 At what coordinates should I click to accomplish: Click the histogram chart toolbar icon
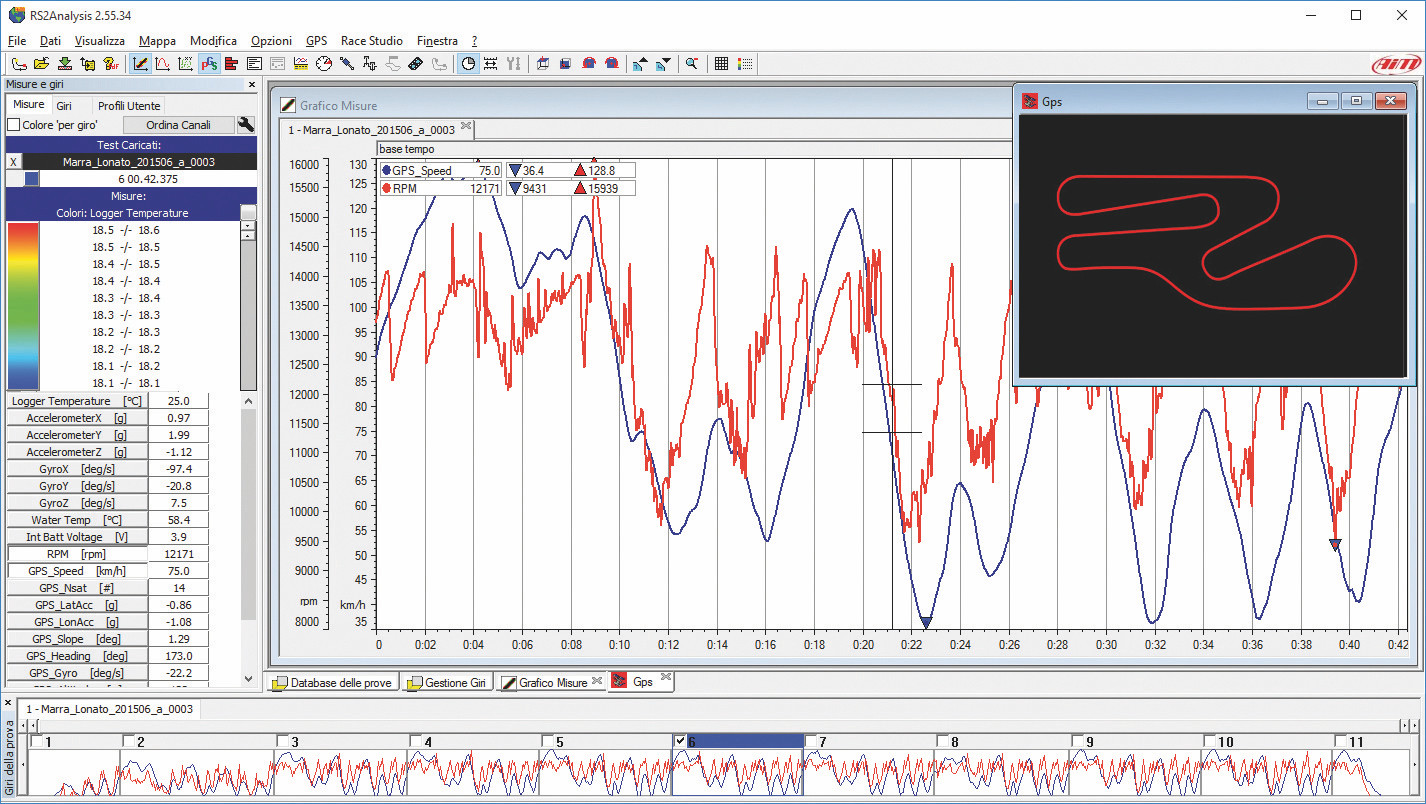coord(231,64)
